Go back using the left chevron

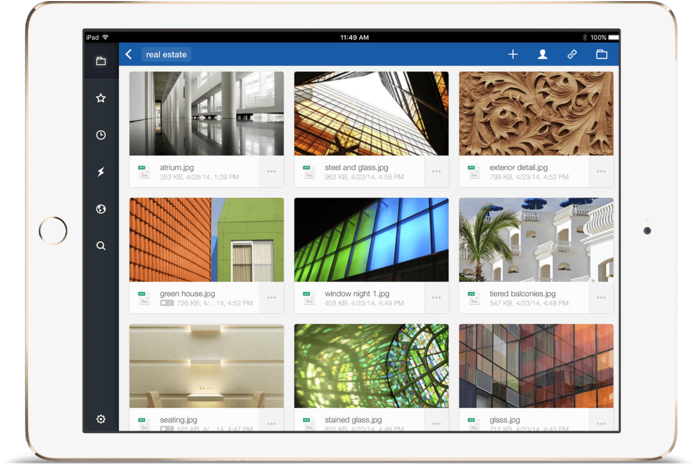click(x=129, y=55)
